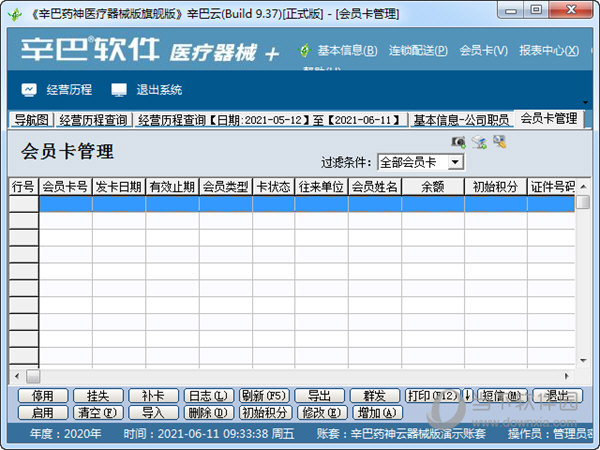Switch to the 基本信息-公司职员 tab

(461, 120)
